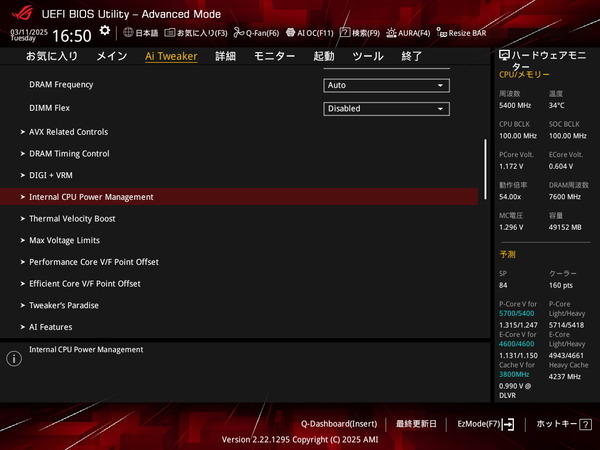Click the info icon in the help area

click(14, 358)
